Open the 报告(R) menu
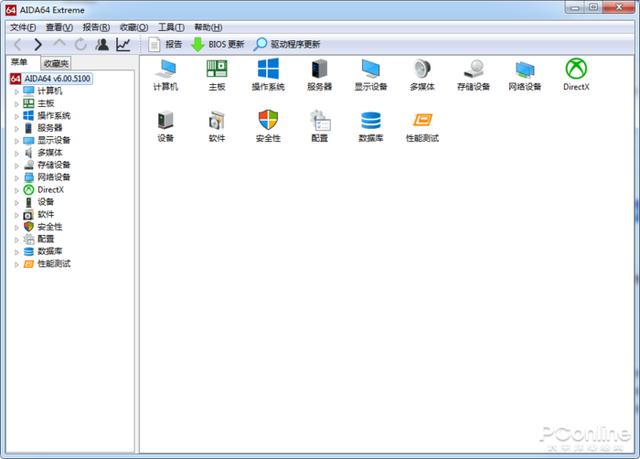 tap(96, 27)
